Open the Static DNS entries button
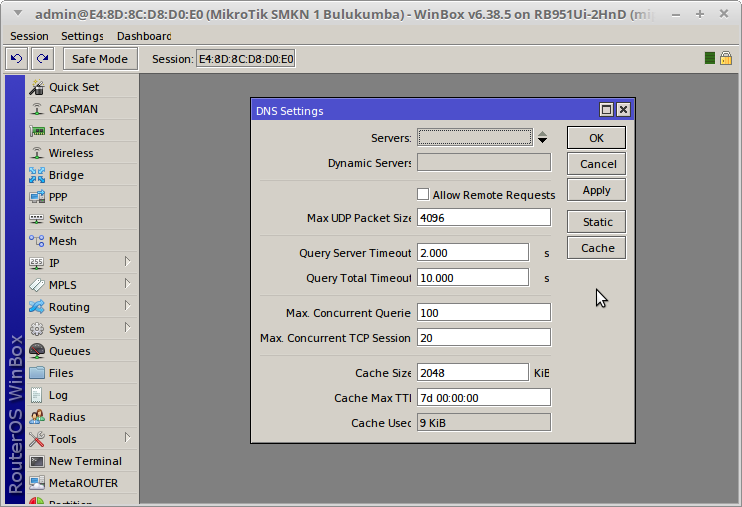The height and width of the screenshot is (507, 742). 596,222
